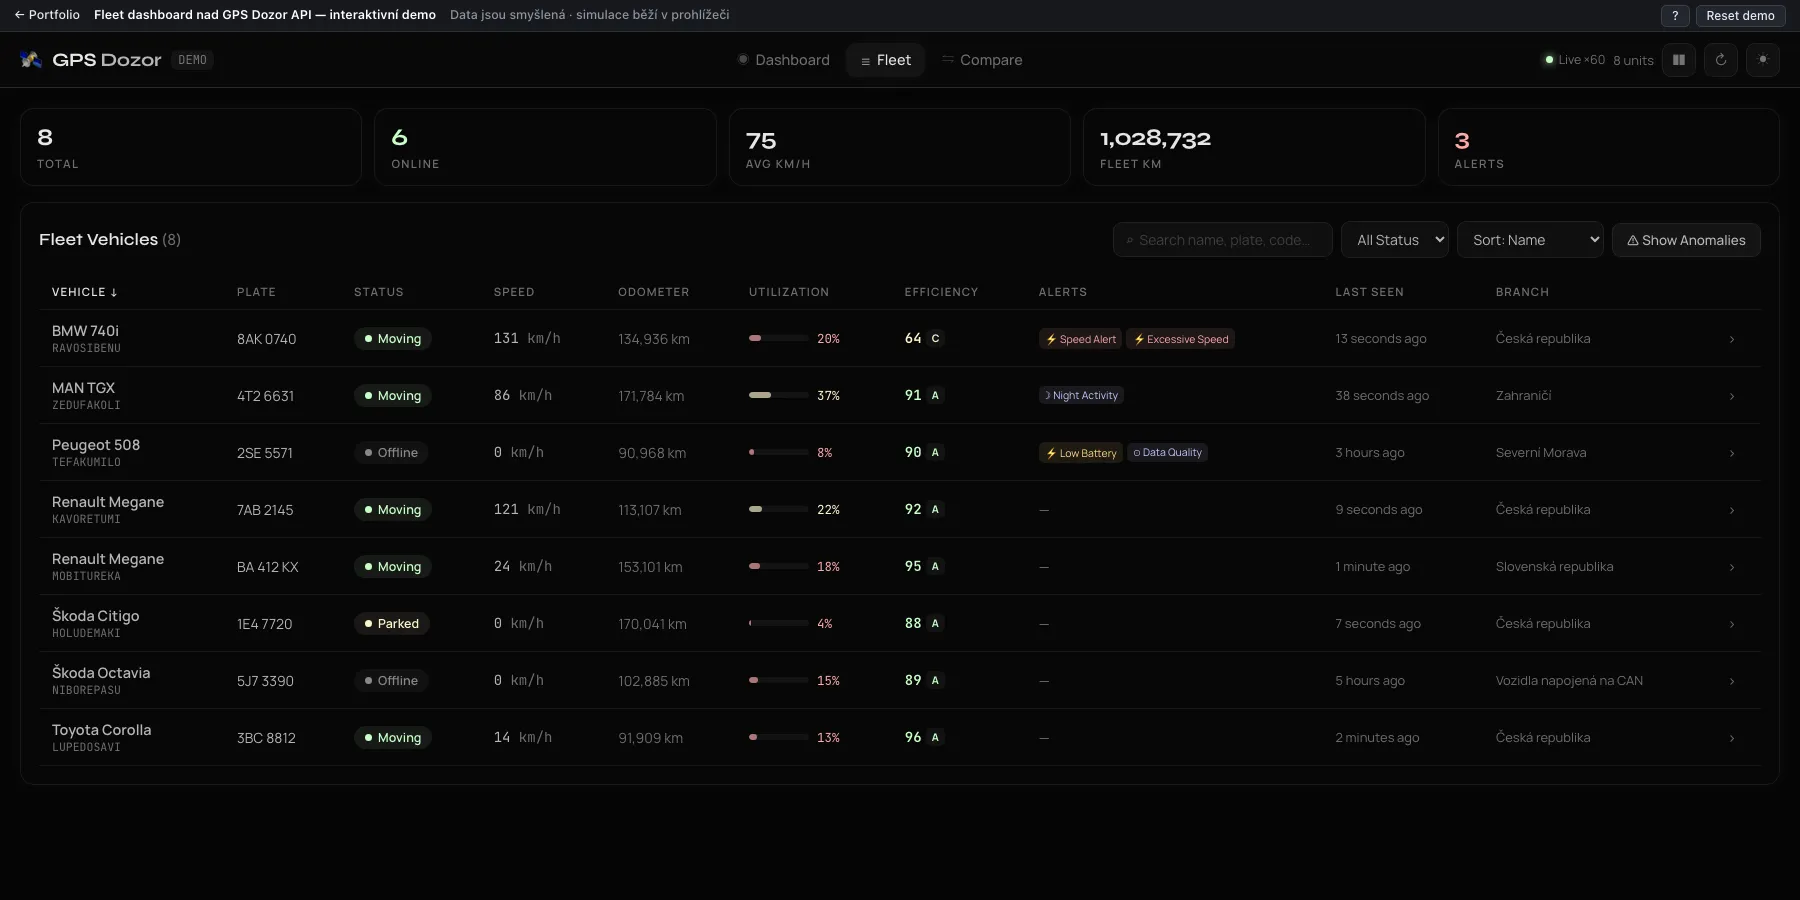Click the green Live ×60 status indicator
Screen dimensions: 1800x900
(x=1574, y=60)
